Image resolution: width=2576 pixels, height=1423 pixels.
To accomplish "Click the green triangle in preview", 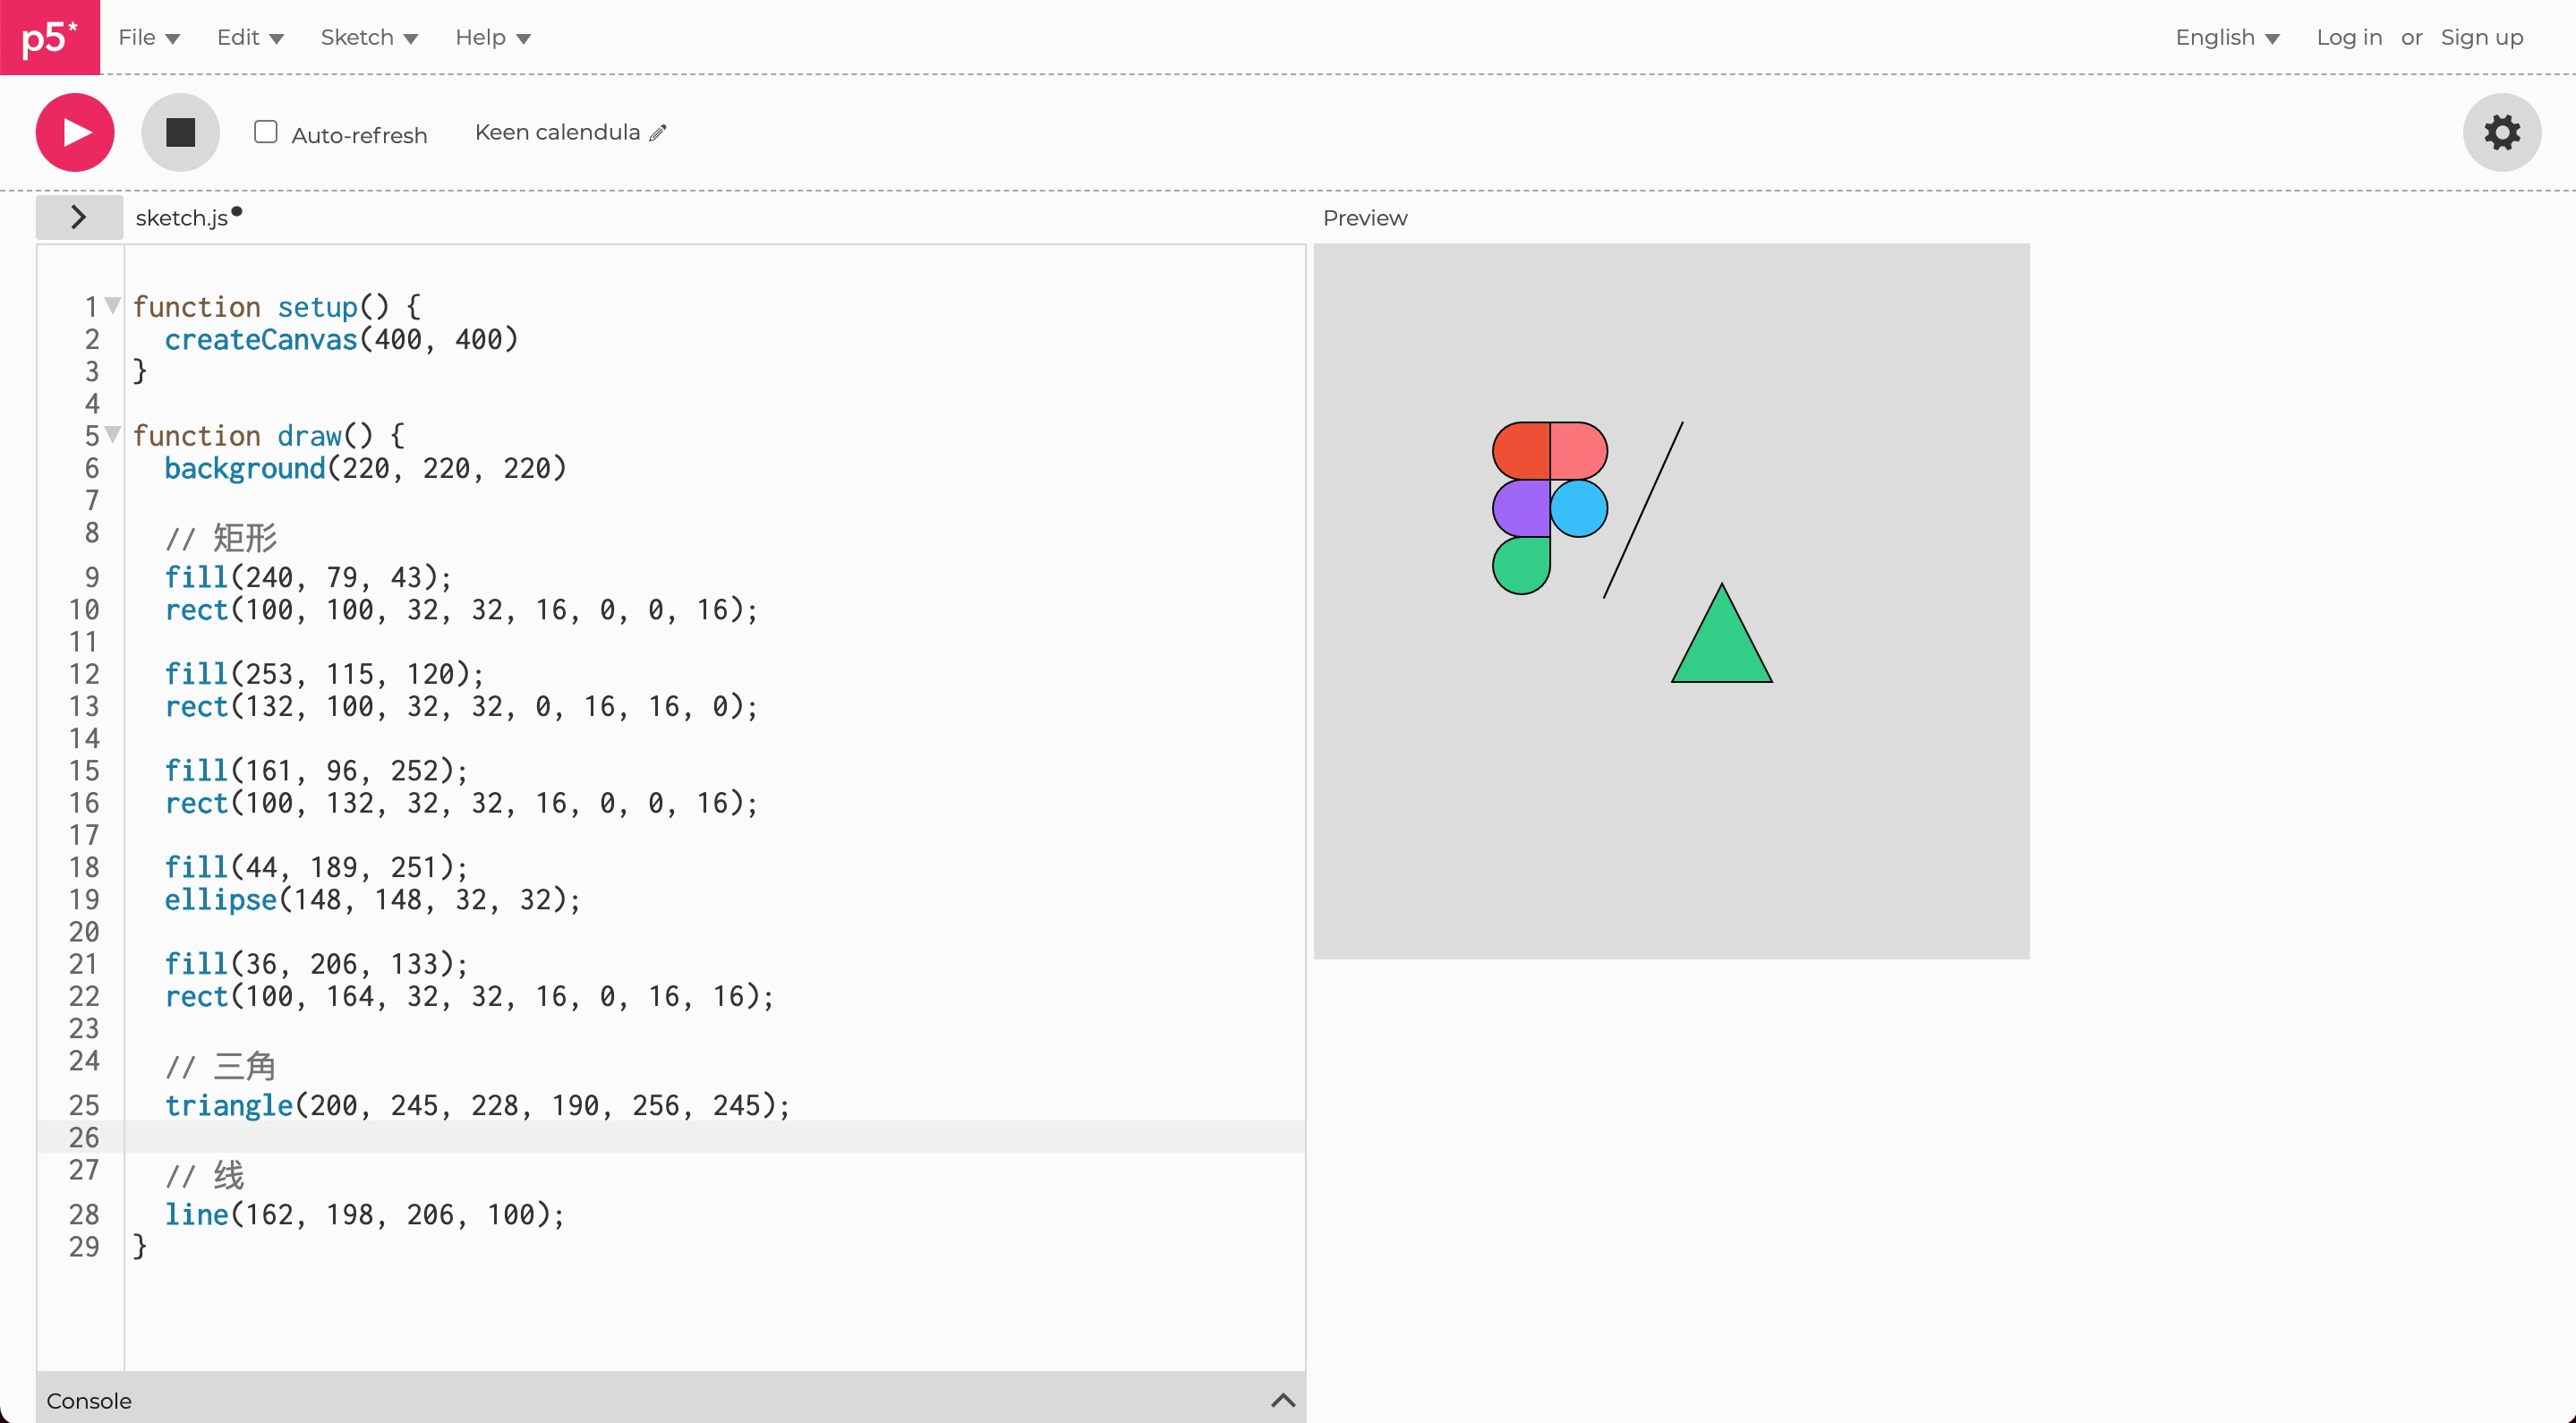I will [1721, 645].
